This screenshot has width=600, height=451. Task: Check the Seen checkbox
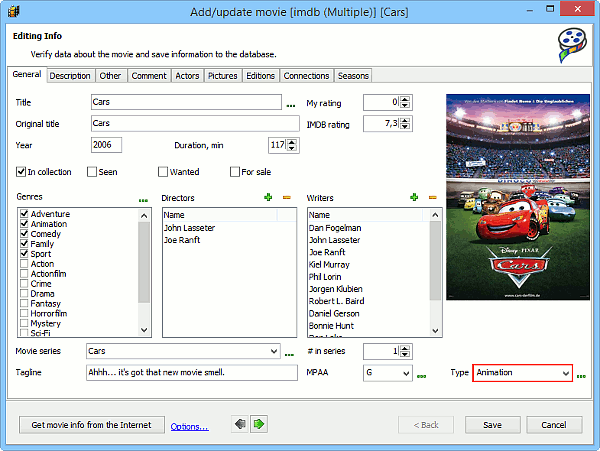92,172
